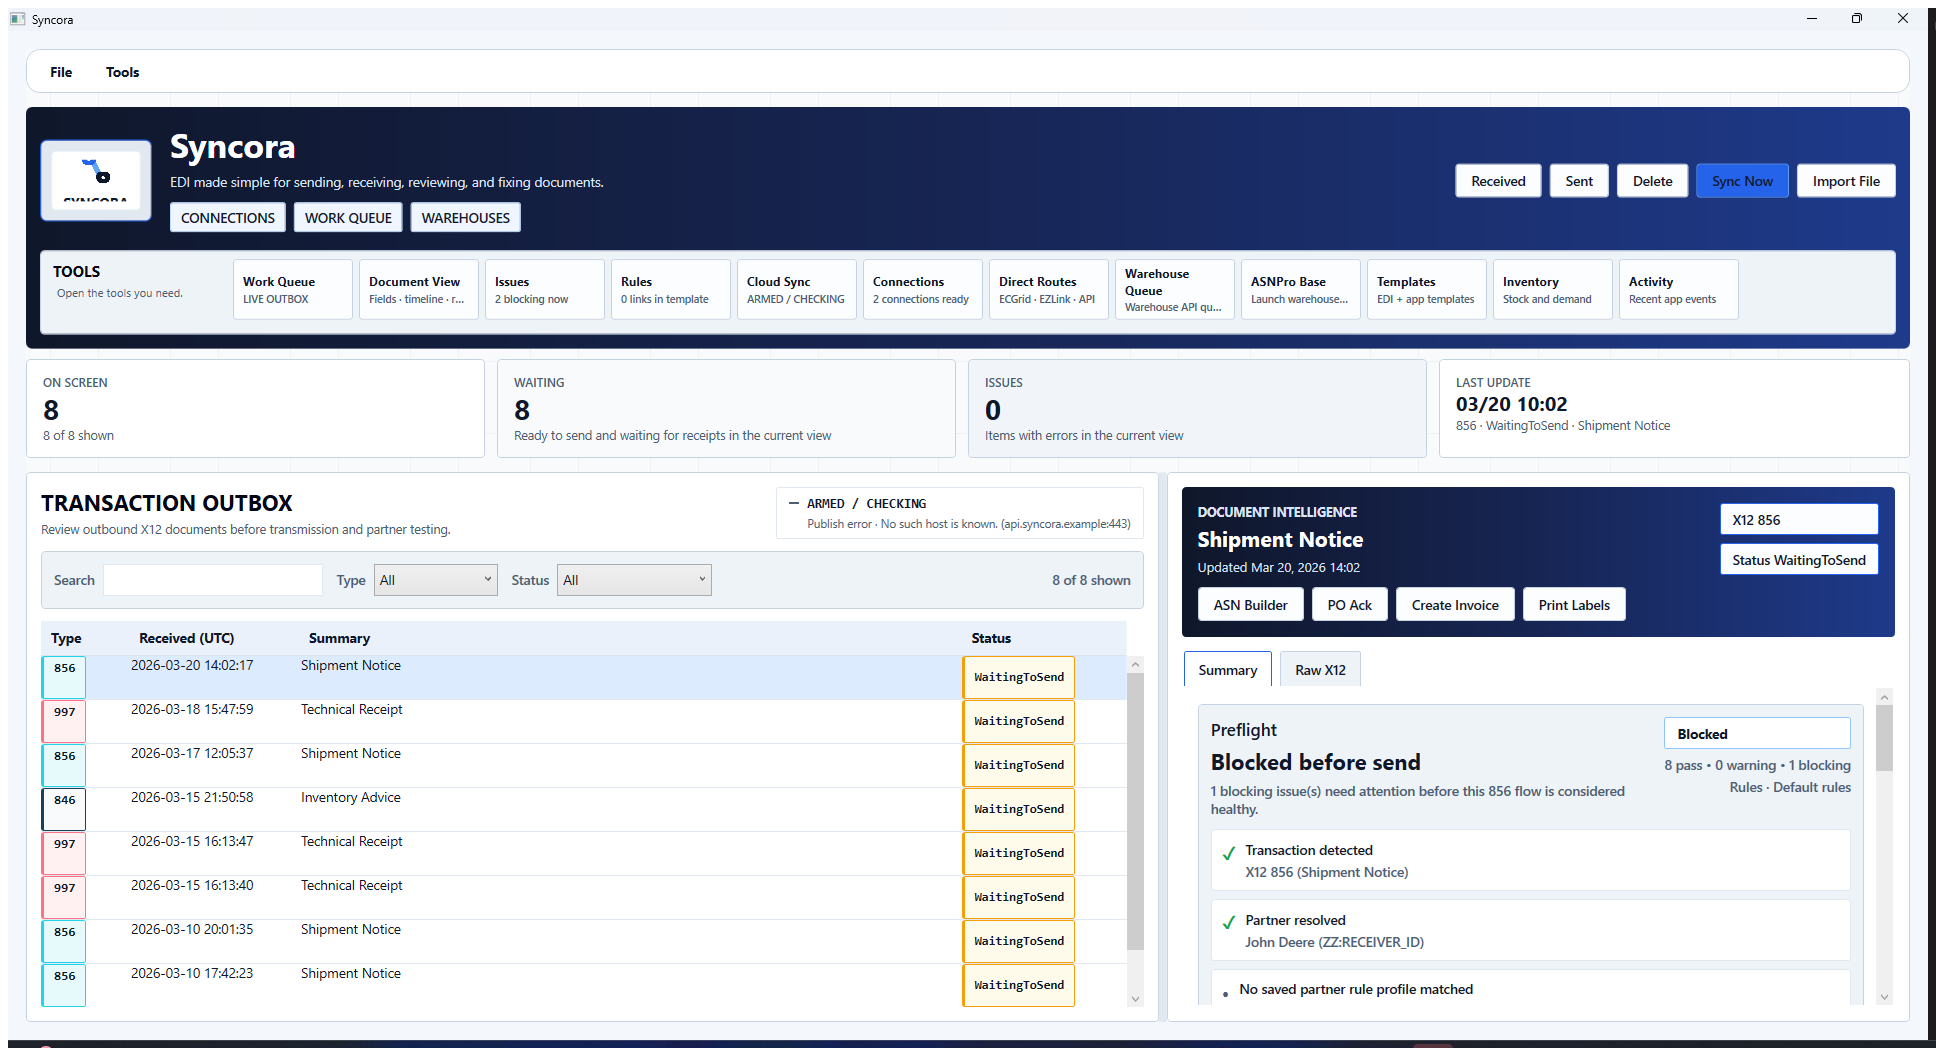
Task: Toggle the Blocked preflight indicator
Action: 1756,733
